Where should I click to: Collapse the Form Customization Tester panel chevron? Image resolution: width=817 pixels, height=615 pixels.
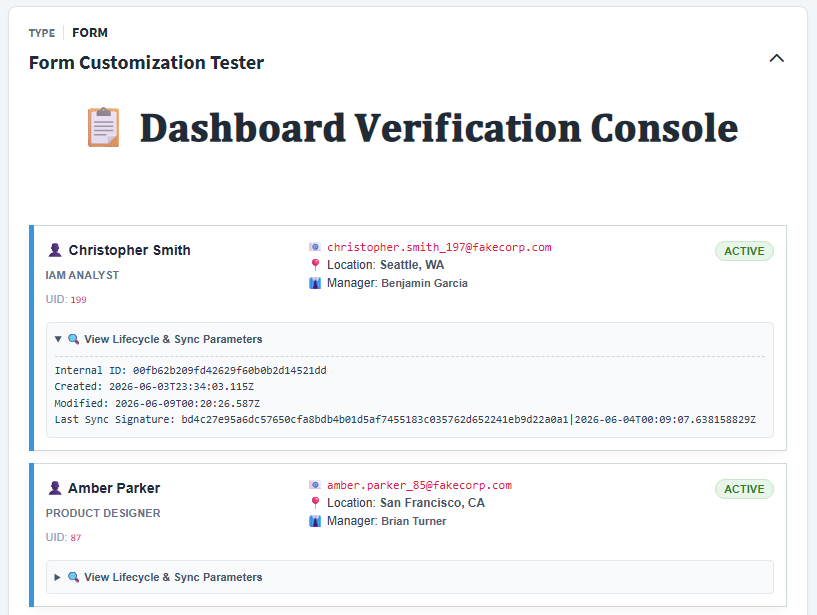[x=776, y=58]
